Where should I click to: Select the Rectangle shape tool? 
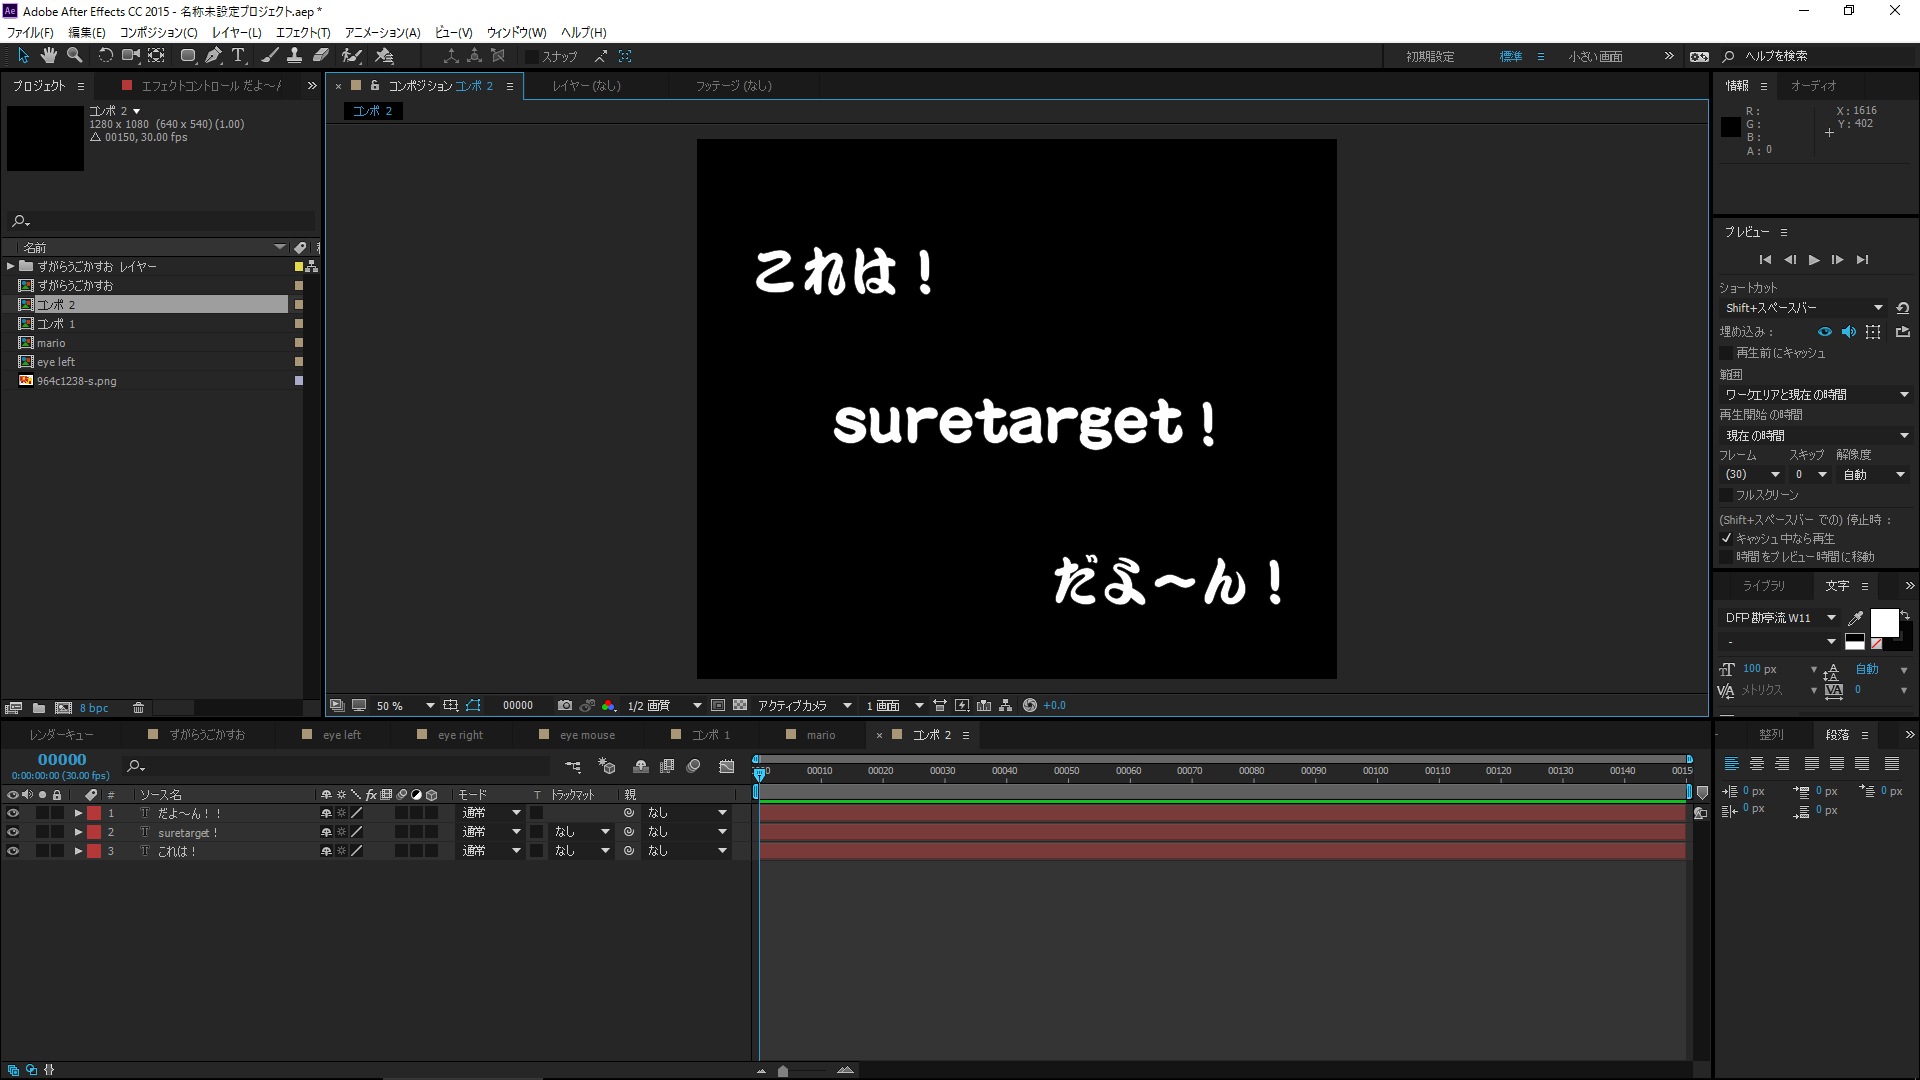[x=187, y=56]
